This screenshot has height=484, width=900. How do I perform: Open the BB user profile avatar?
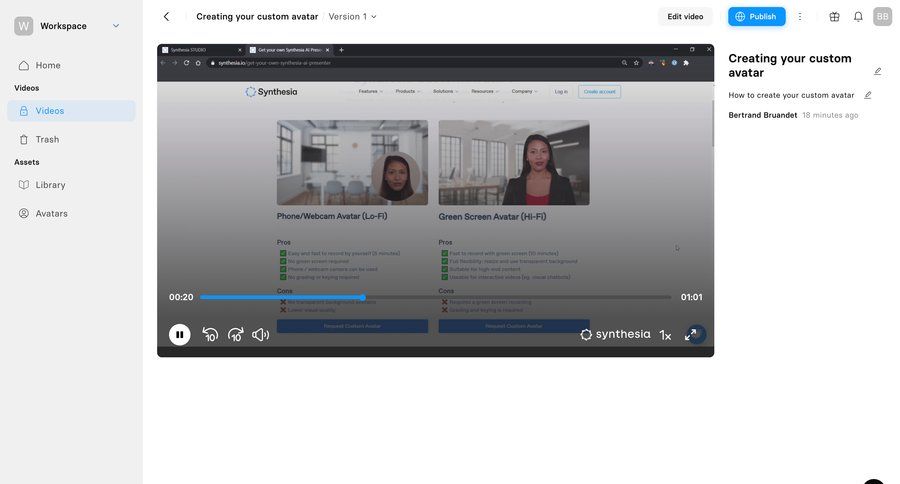click(x=882, y=16)
